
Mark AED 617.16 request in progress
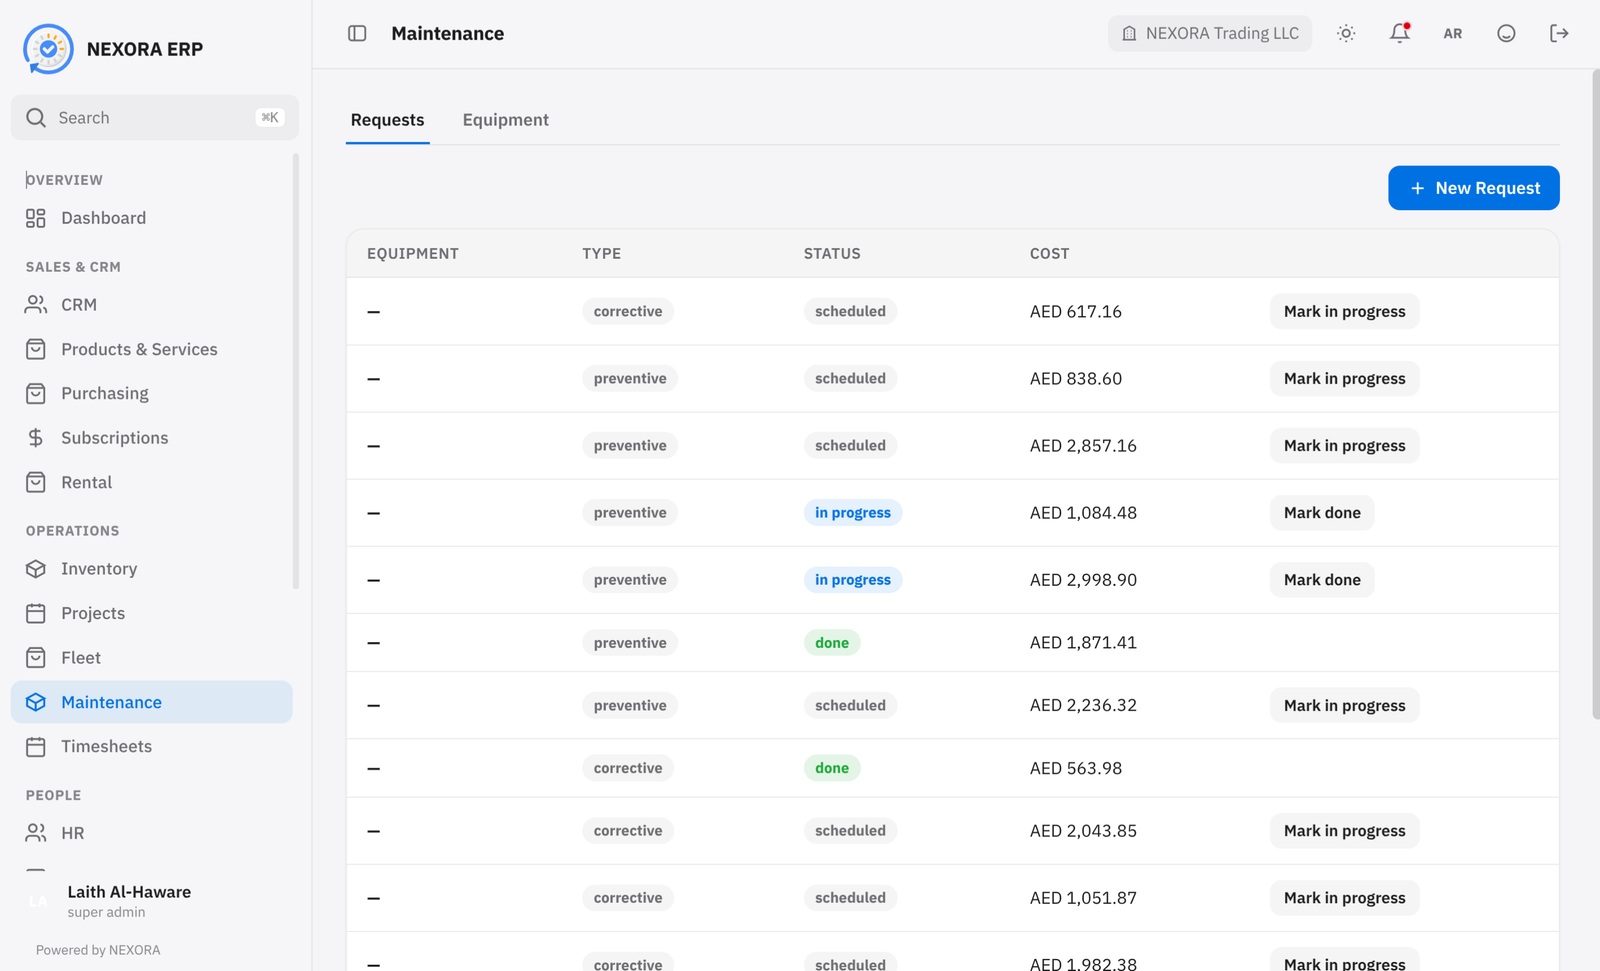click(x=1344, y=311)
